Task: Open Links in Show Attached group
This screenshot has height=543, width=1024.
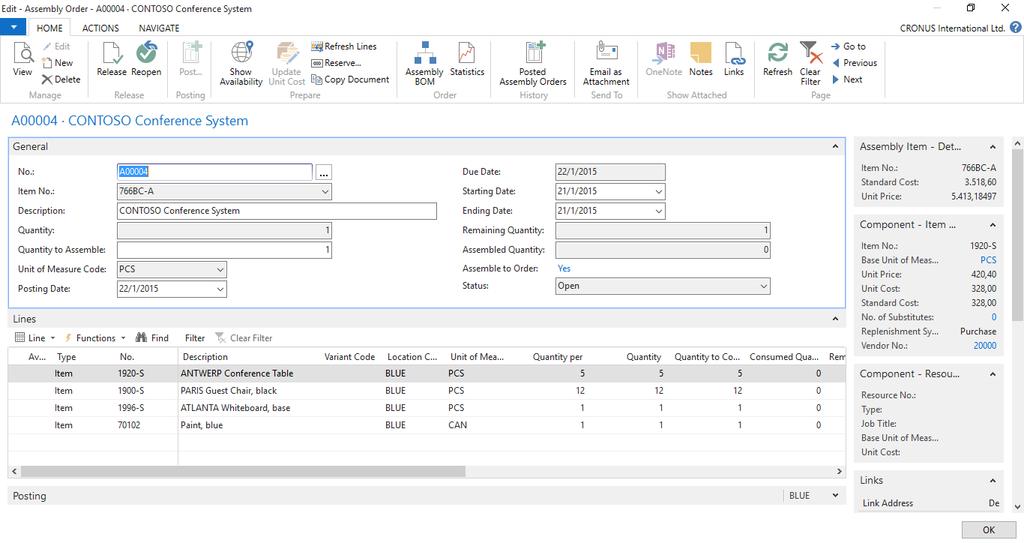Action: pos(733,59)
